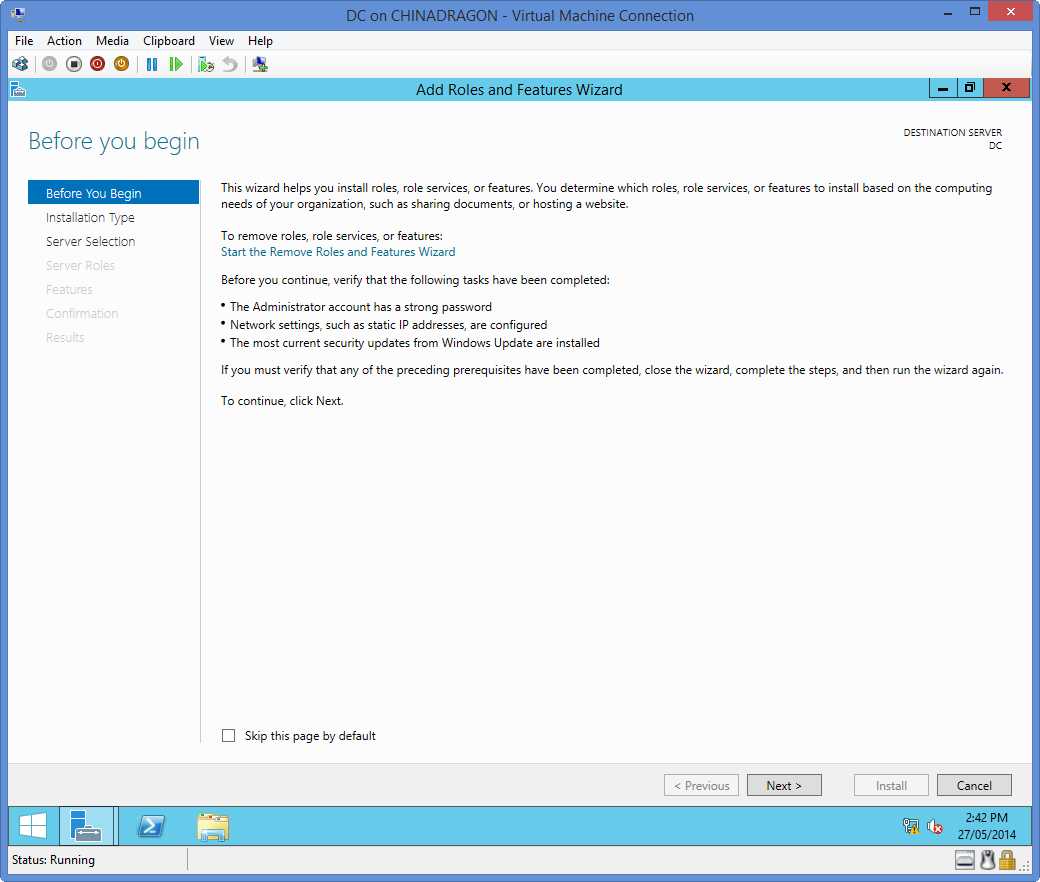Open File Explorer from the guest taskbar

pos(213,826)
